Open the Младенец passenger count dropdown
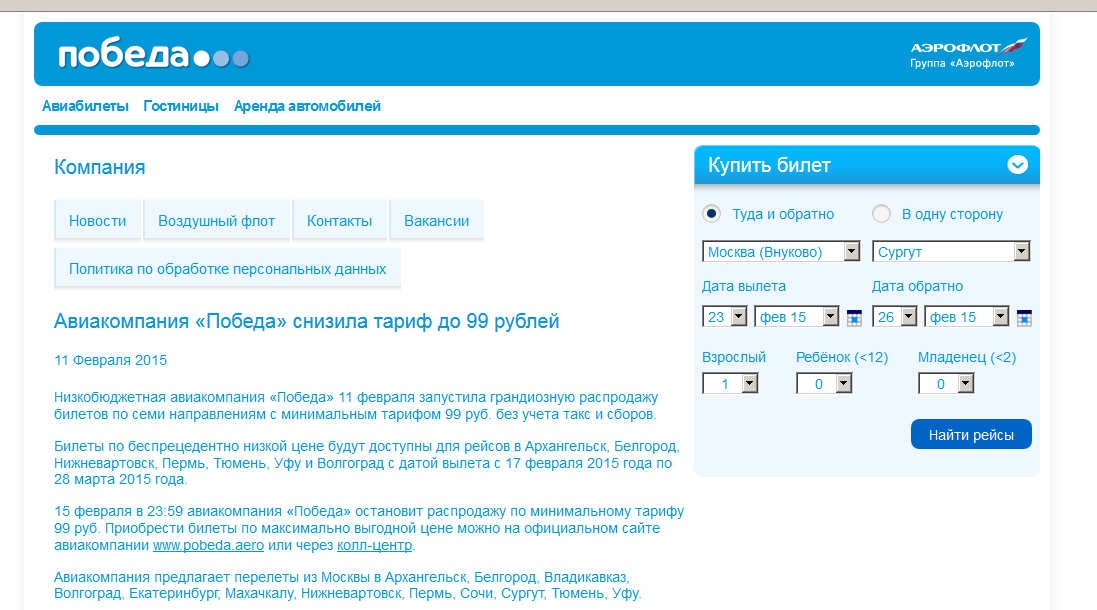 point(946,383)
